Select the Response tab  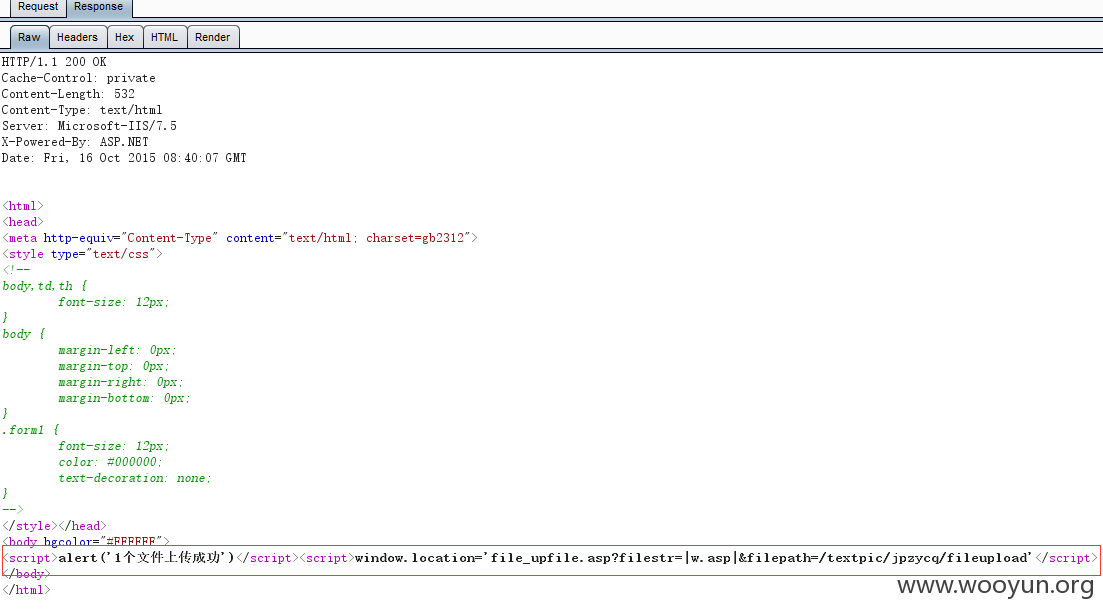point(98,7)
